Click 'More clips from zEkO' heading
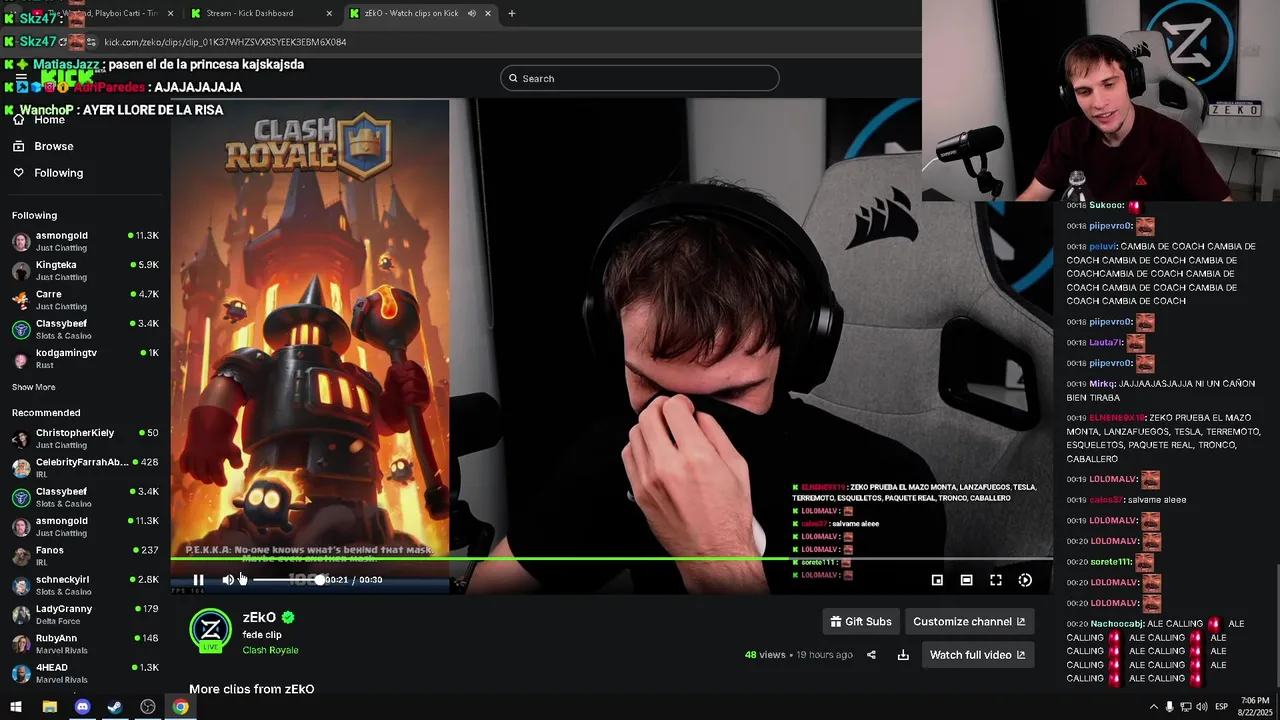The image size is (1280, 720). click(252, 689)
